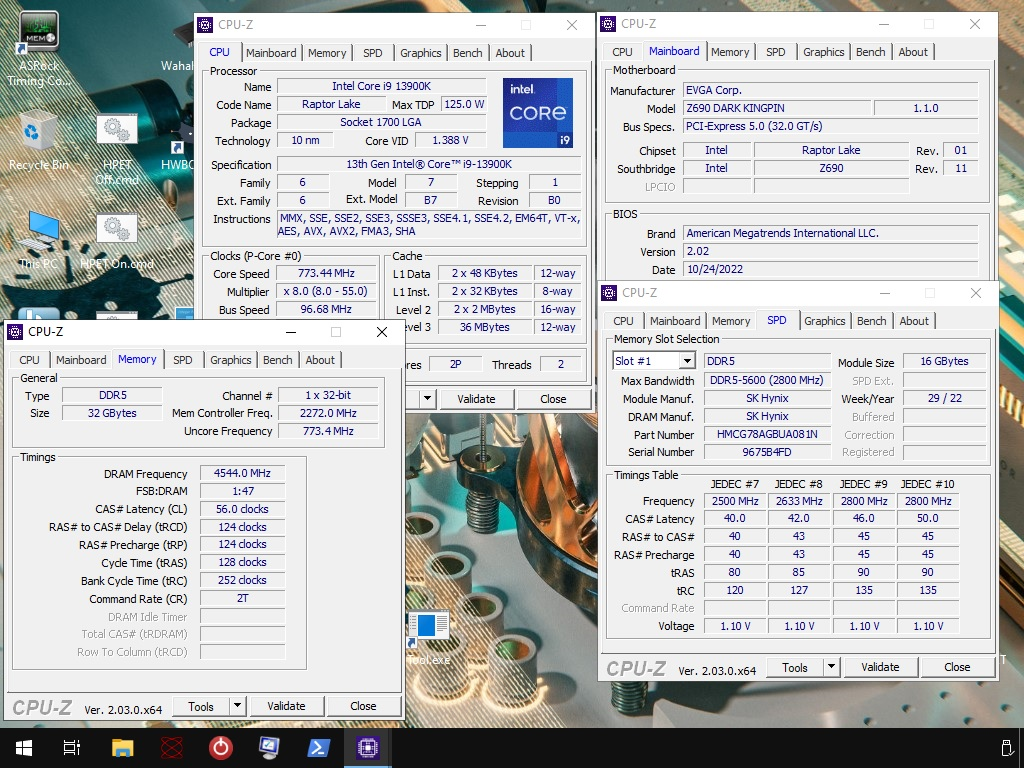Screen dimensions: 1024x768
Task: Click Close in the Memory window
Action: (x=363, y=706)
